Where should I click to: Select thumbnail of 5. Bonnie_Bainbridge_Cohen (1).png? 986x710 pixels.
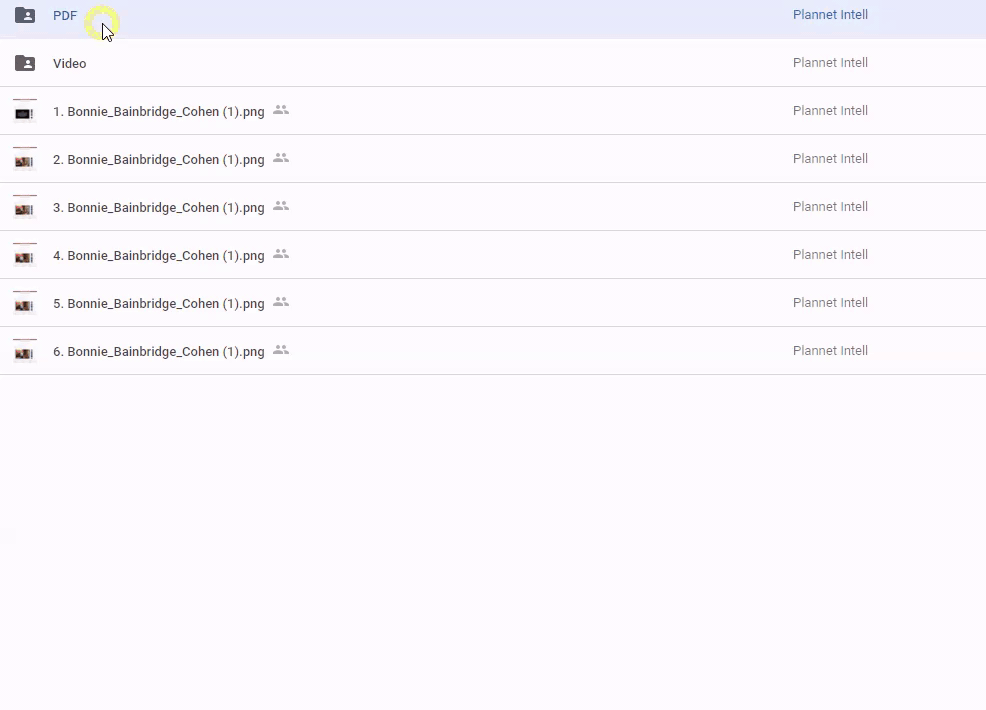tap(25, 303)
